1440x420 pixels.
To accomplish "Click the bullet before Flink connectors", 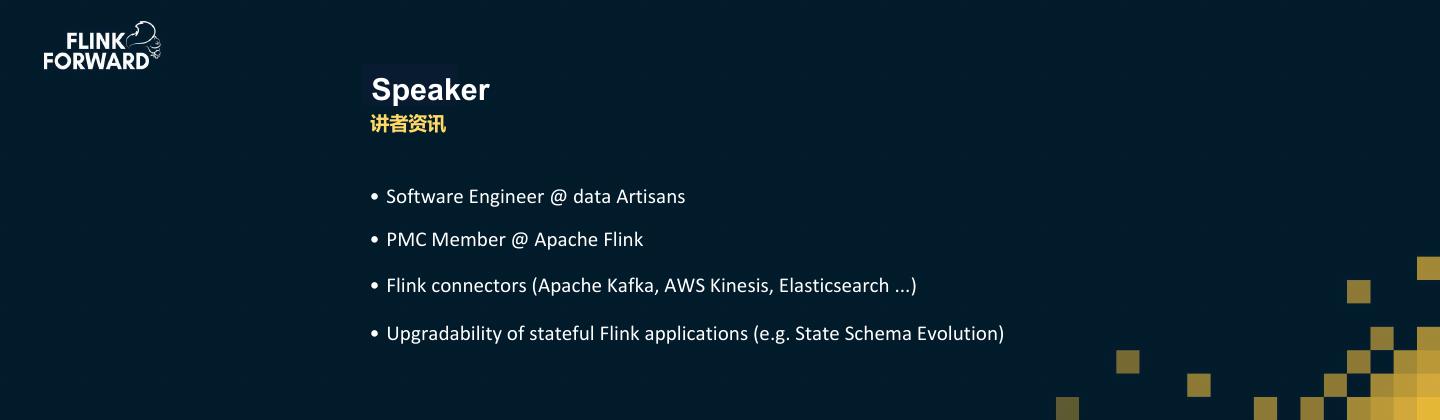I will tap(374, 286).
